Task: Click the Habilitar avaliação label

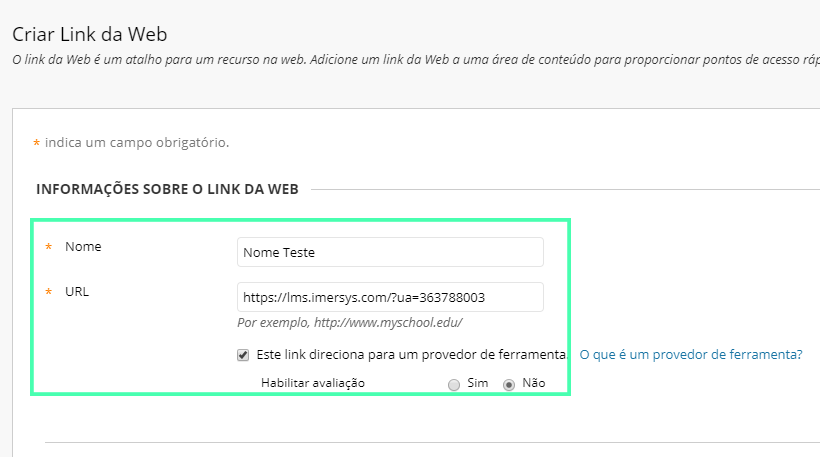Action: [x=313, y=383]
